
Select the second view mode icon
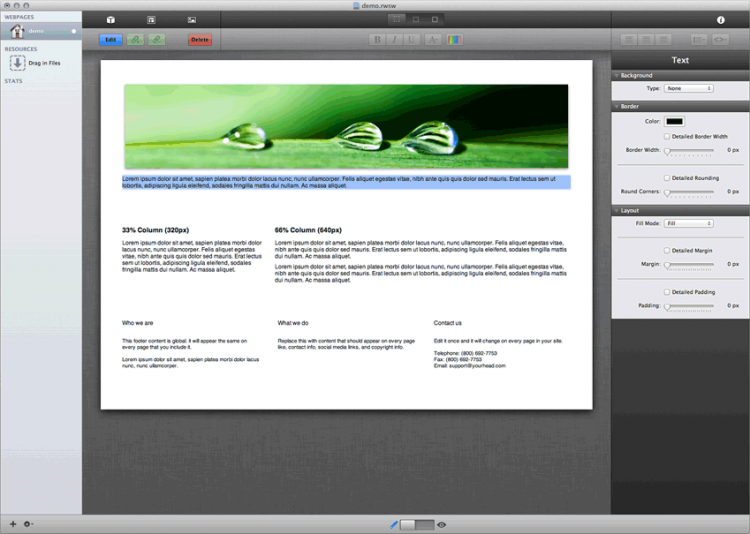pyautogui.click(x=416, y=19)
